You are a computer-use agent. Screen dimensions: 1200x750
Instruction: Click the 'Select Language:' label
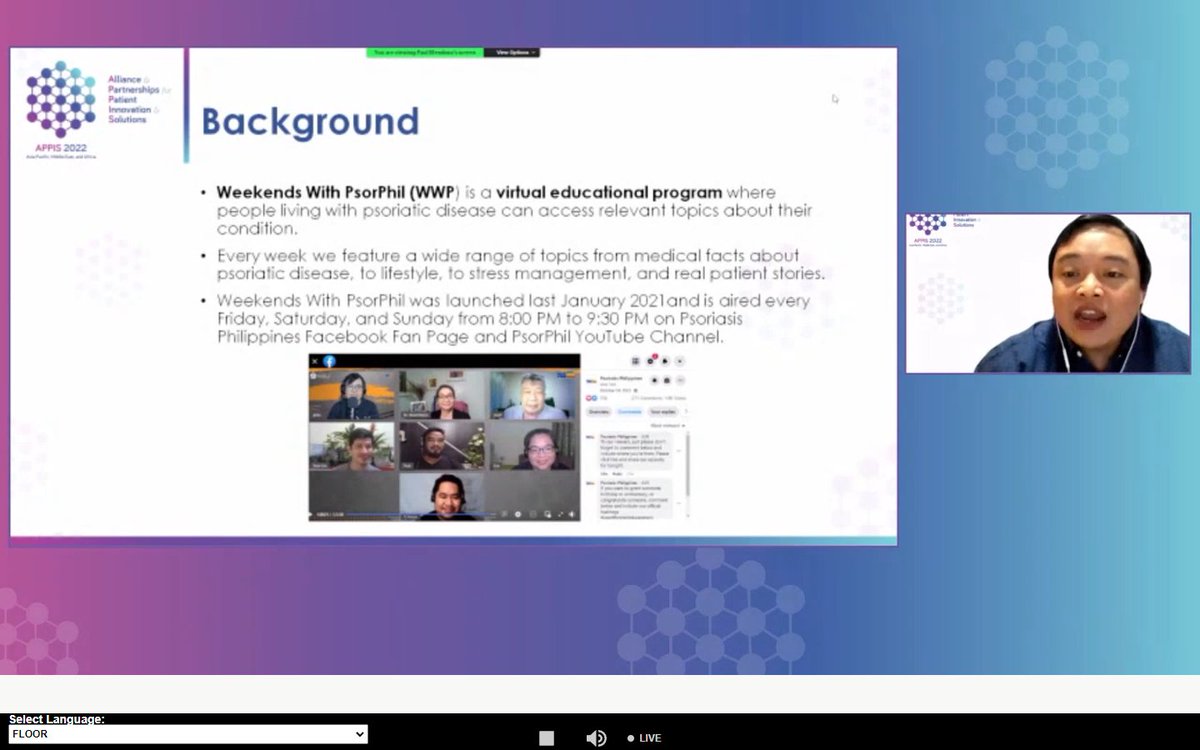coord(57,719)
